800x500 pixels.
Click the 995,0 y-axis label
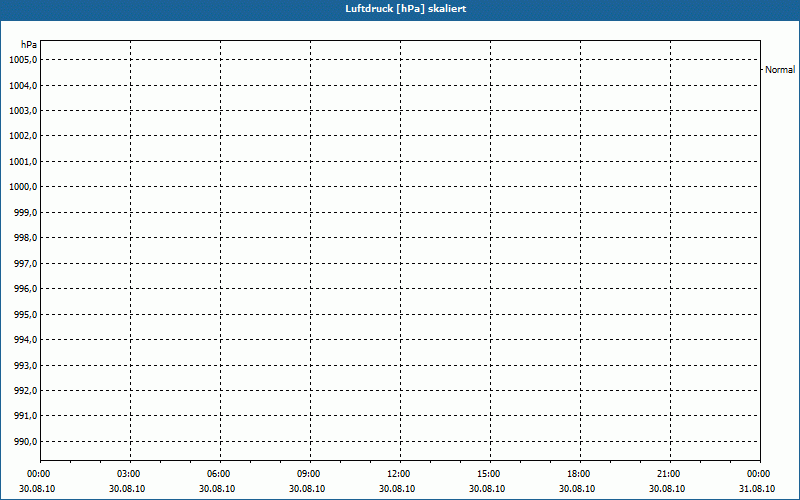tap(26, 314)
